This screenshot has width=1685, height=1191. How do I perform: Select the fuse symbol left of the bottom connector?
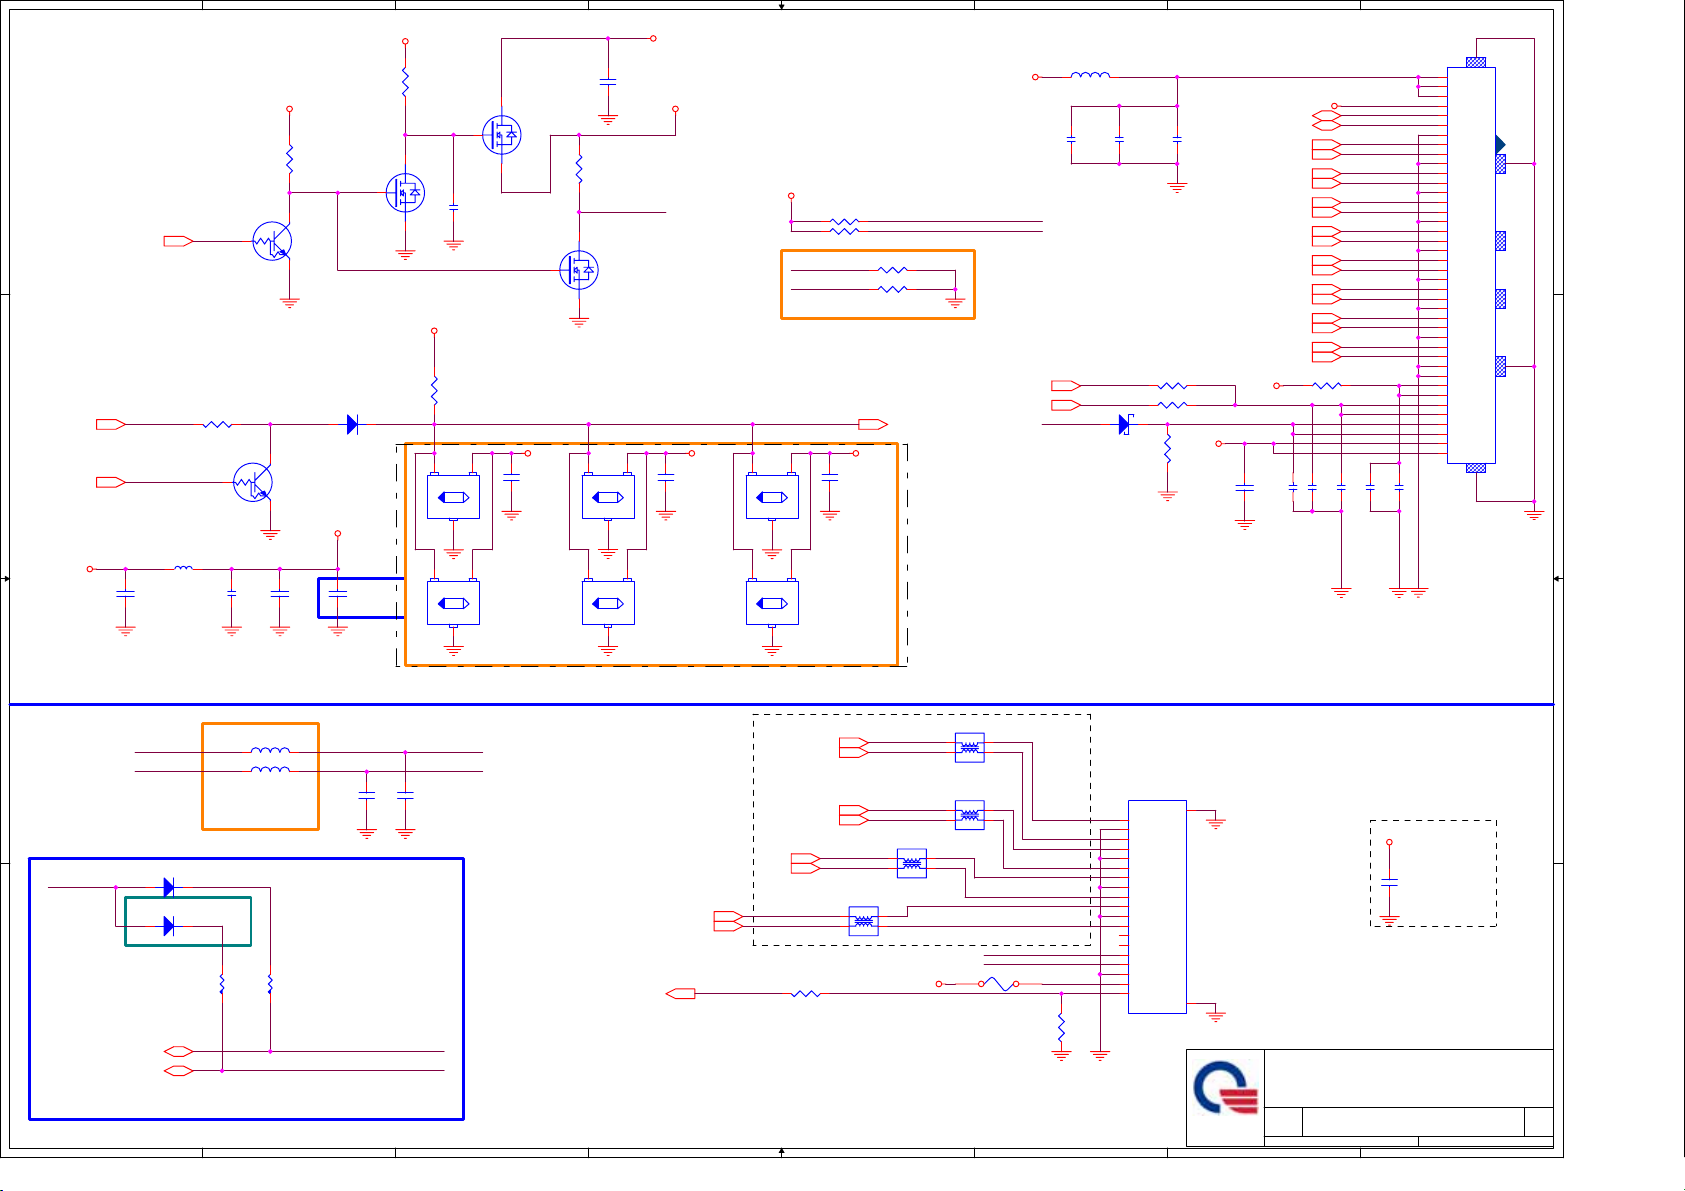click(998, 984)
